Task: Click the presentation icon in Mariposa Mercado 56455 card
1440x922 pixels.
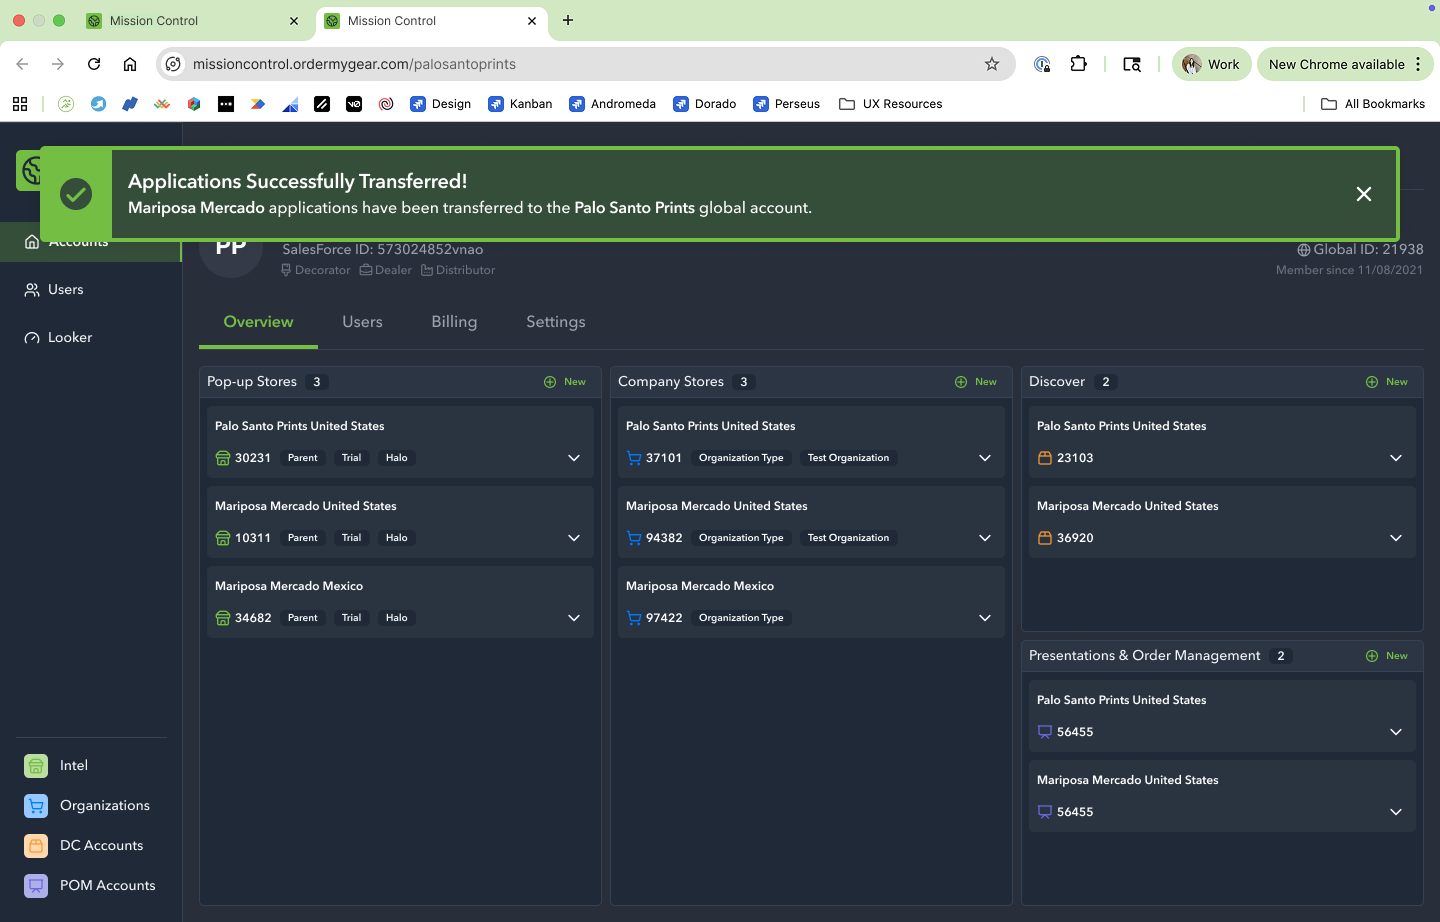Action: pos(1045,812)
